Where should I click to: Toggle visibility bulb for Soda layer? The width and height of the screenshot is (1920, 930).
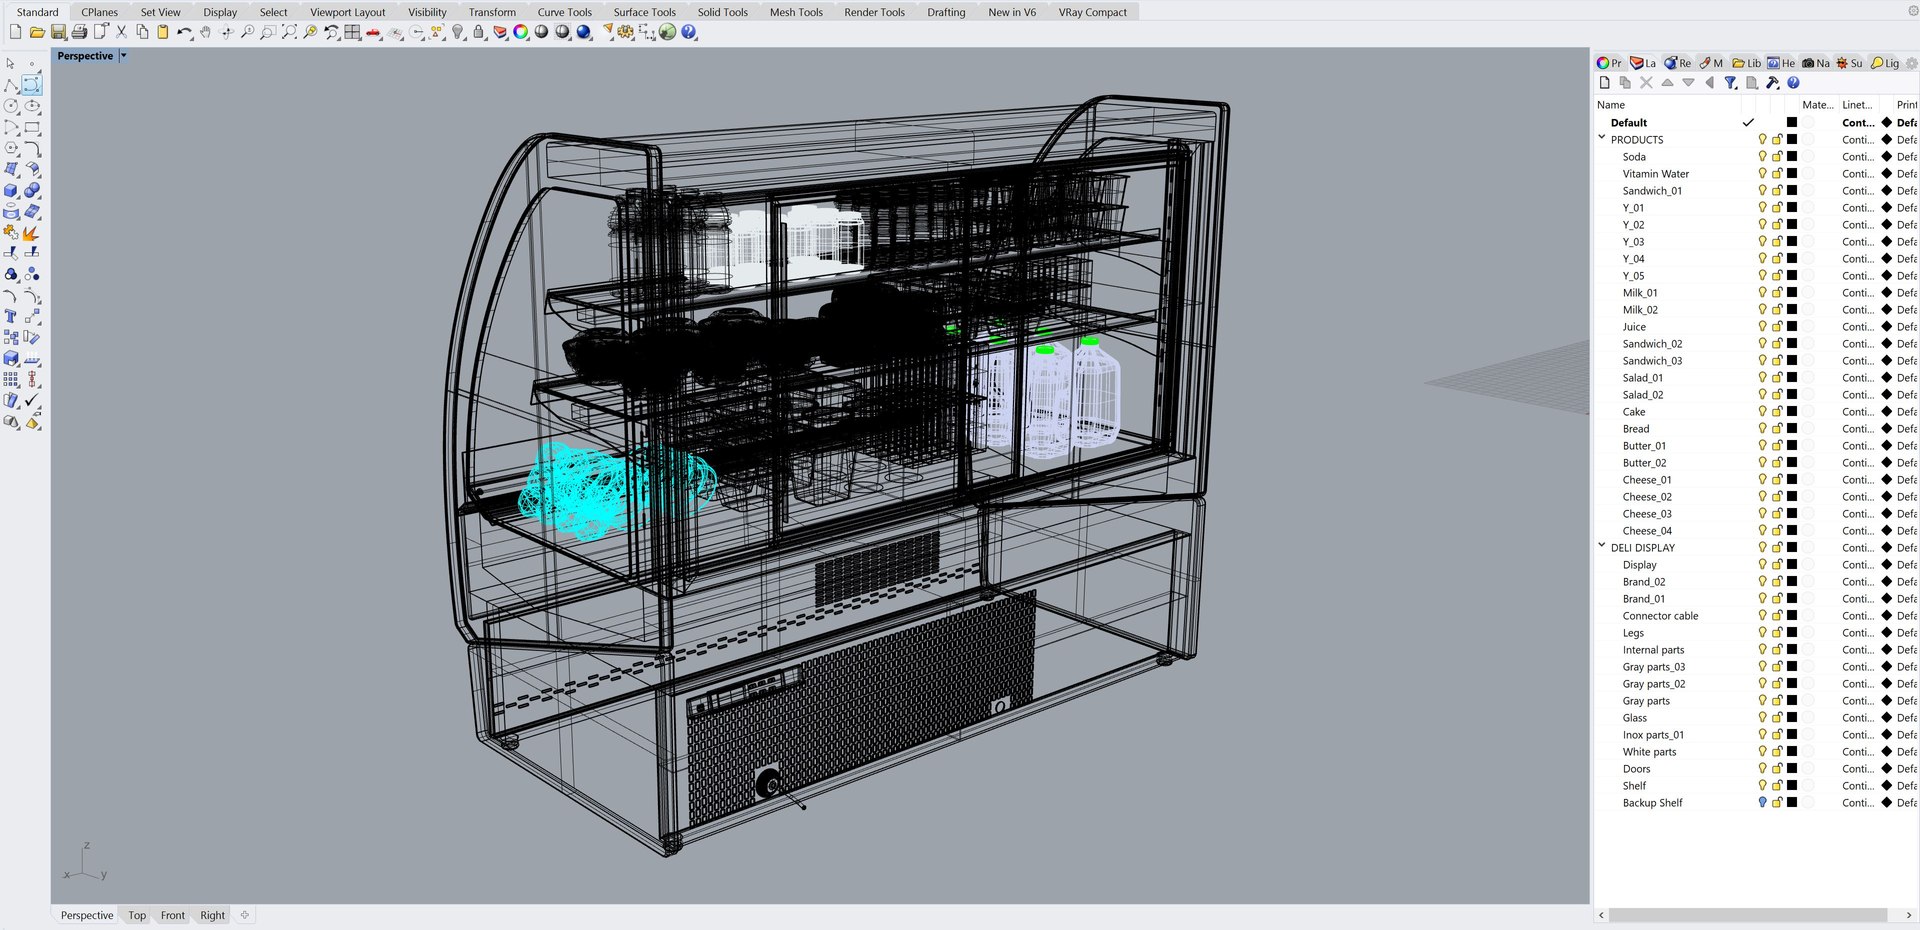pos(1762,157)
